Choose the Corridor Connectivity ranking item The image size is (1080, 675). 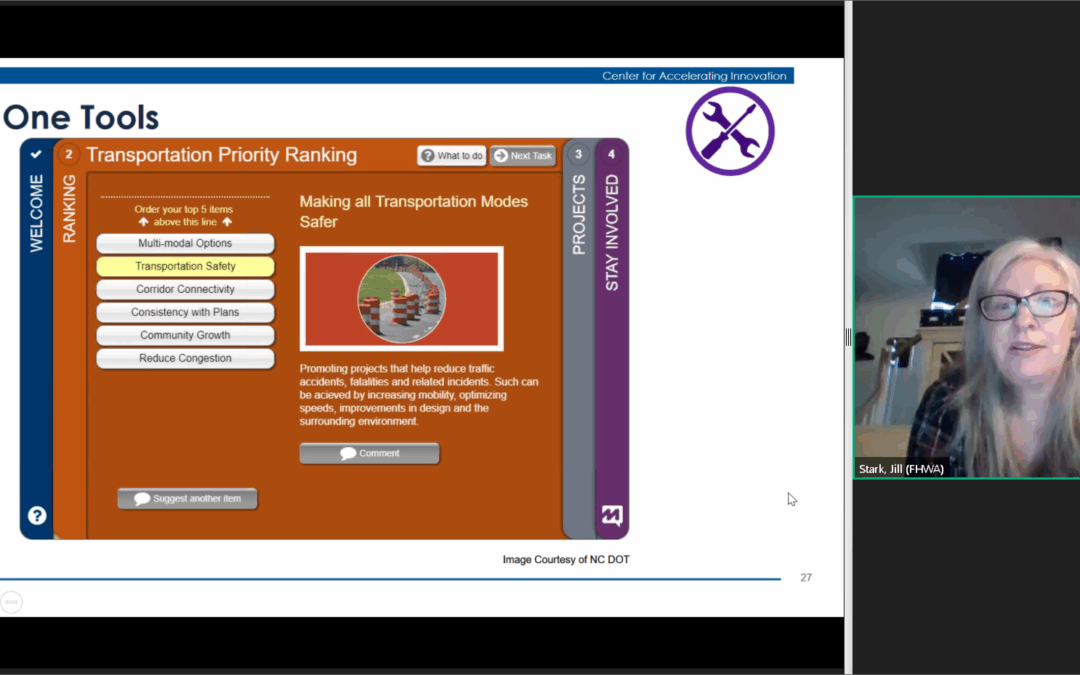click(x=185, y=289)
